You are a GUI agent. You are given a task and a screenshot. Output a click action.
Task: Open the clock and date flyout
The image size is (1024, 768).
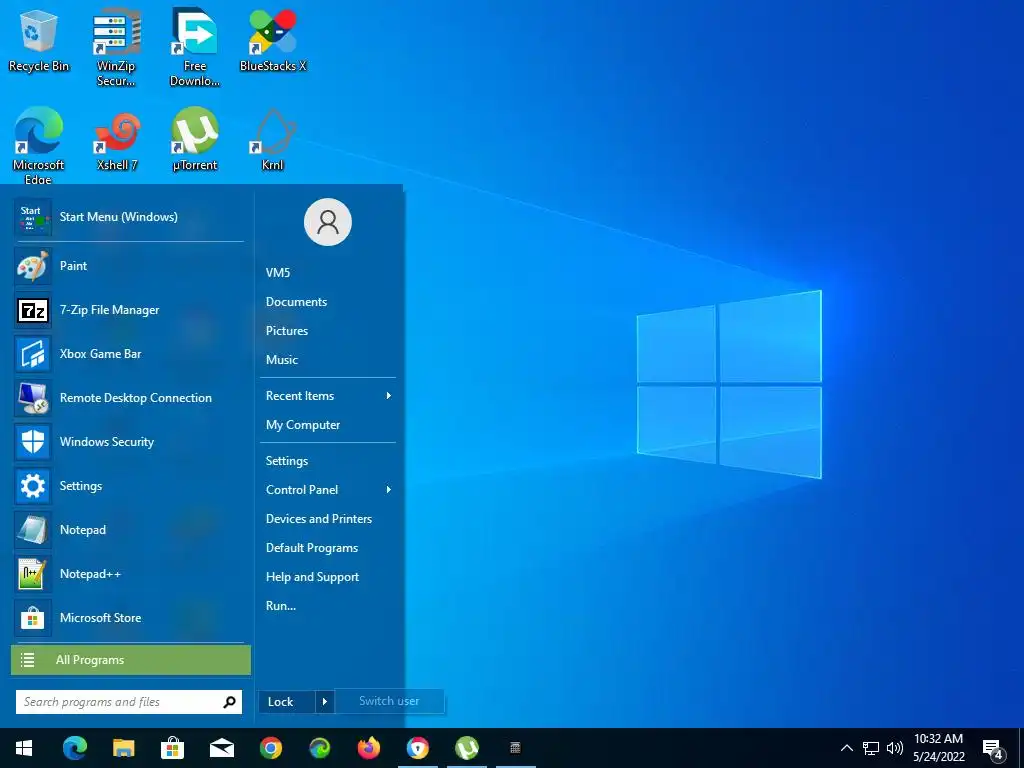point(938,748)
